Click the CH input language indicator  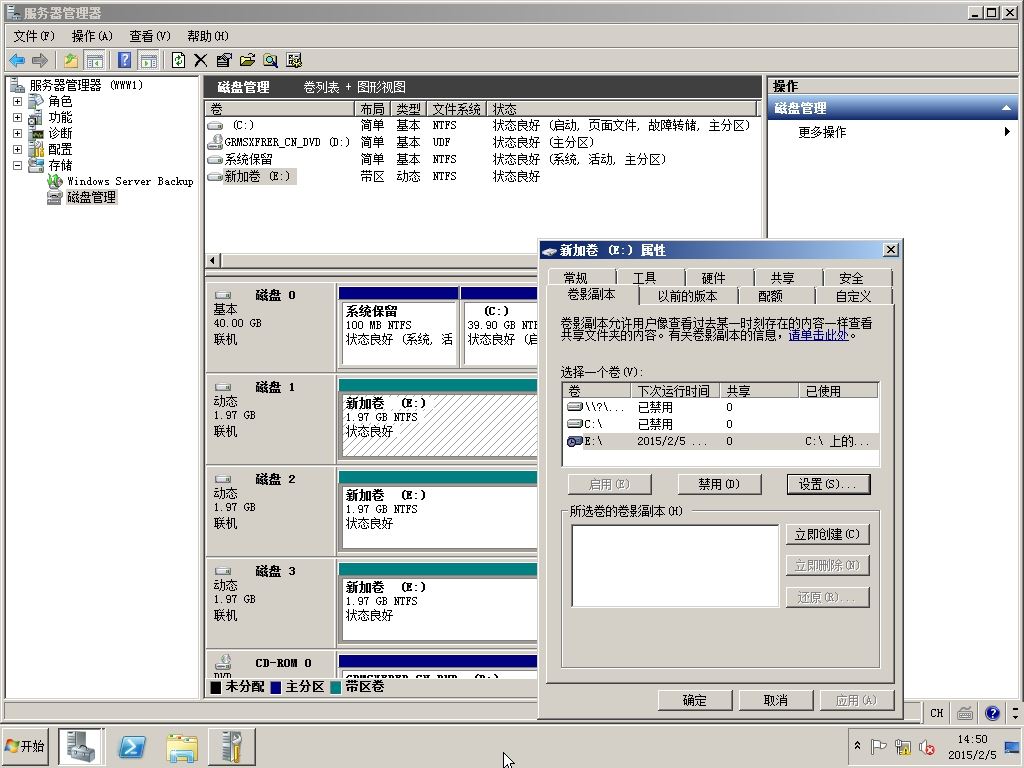pos(936,713)
